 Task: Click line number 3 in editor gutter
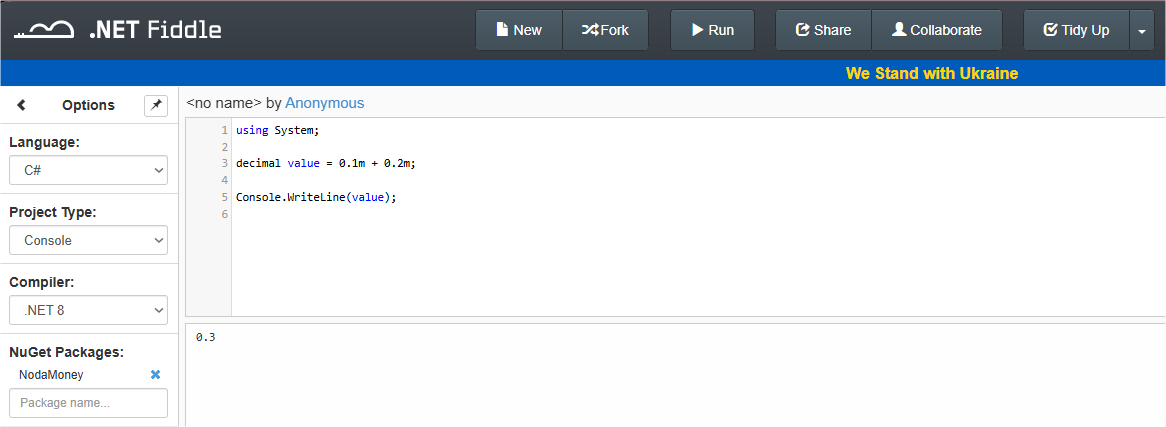pyautogui.click(x=225, y=164)
